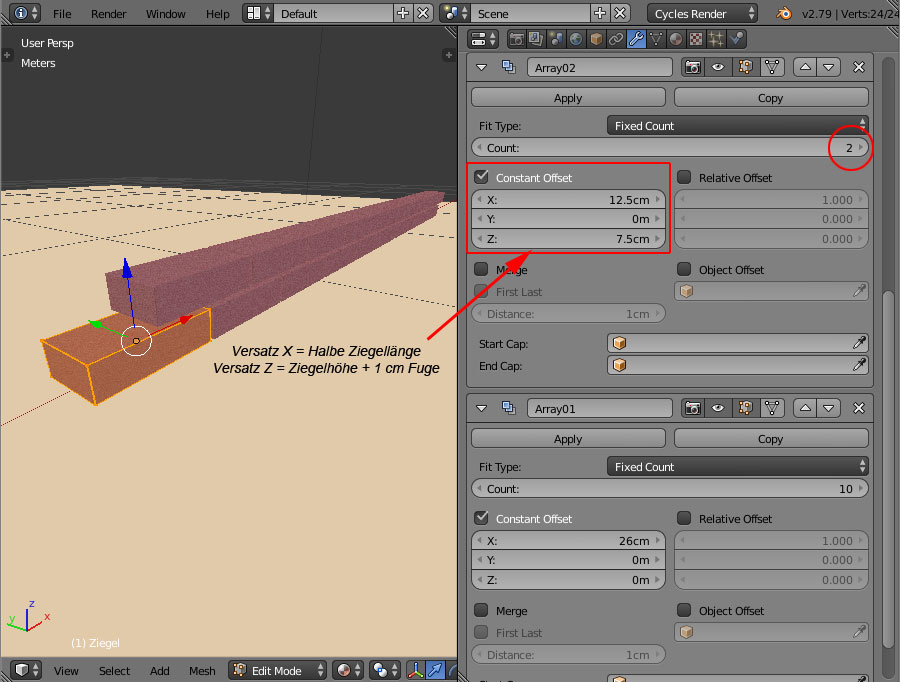Enable Relative Offset in the Array01 modifier
900x682 pixels.
(684, 518)
